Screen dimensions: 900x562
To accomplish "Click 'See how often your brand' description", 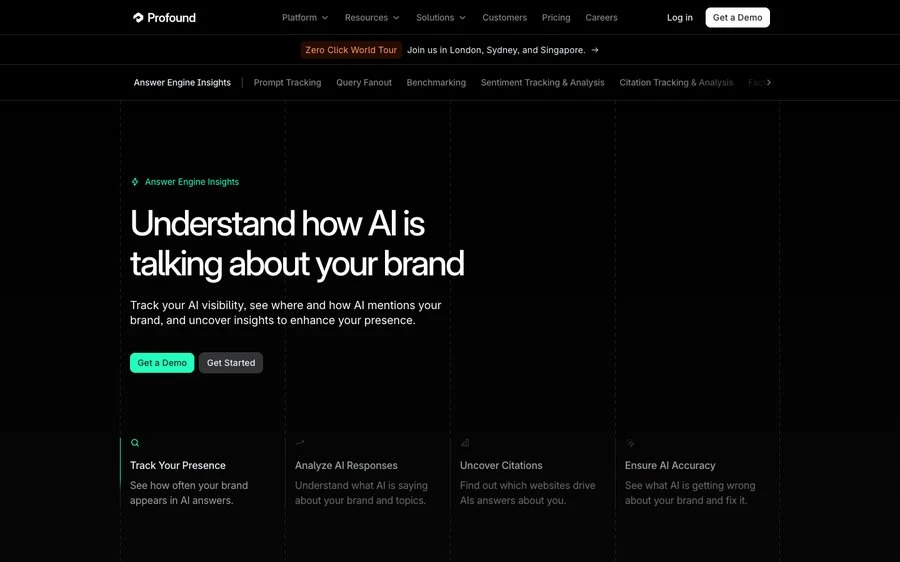I will pyautogui.click(x=189, y=493).
